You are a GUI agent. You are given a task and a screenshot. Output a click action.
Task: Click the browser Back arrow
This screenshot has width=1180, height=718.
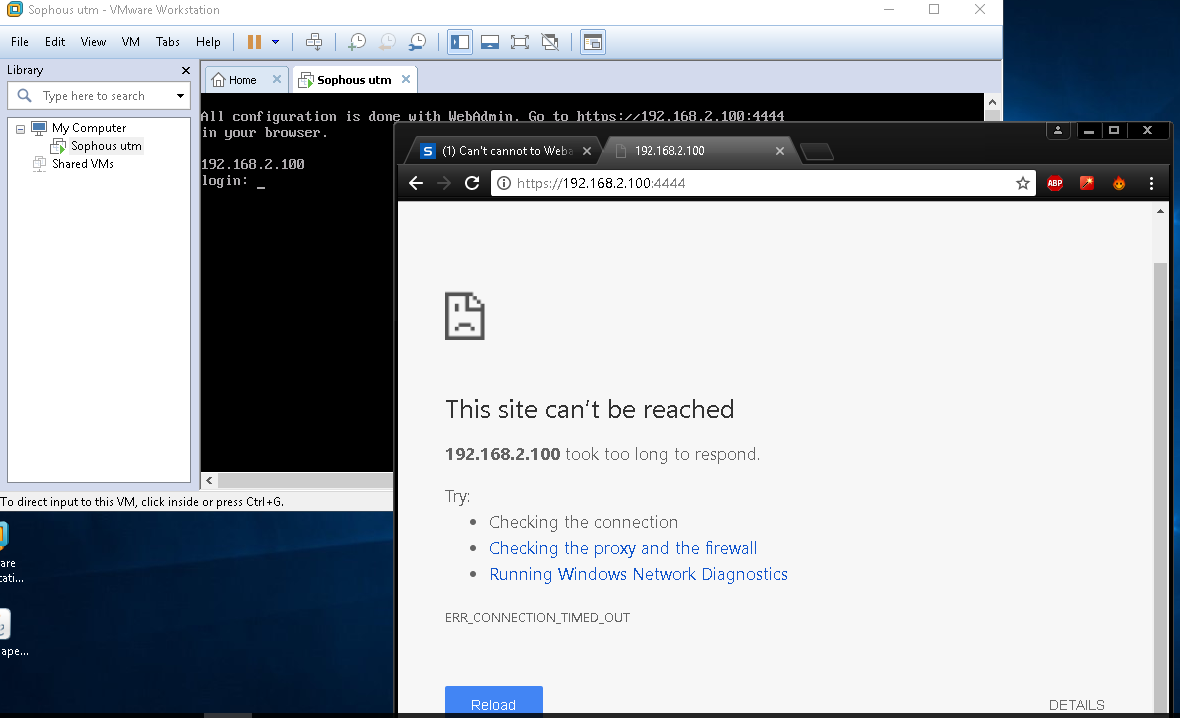[x=416, y=183]
